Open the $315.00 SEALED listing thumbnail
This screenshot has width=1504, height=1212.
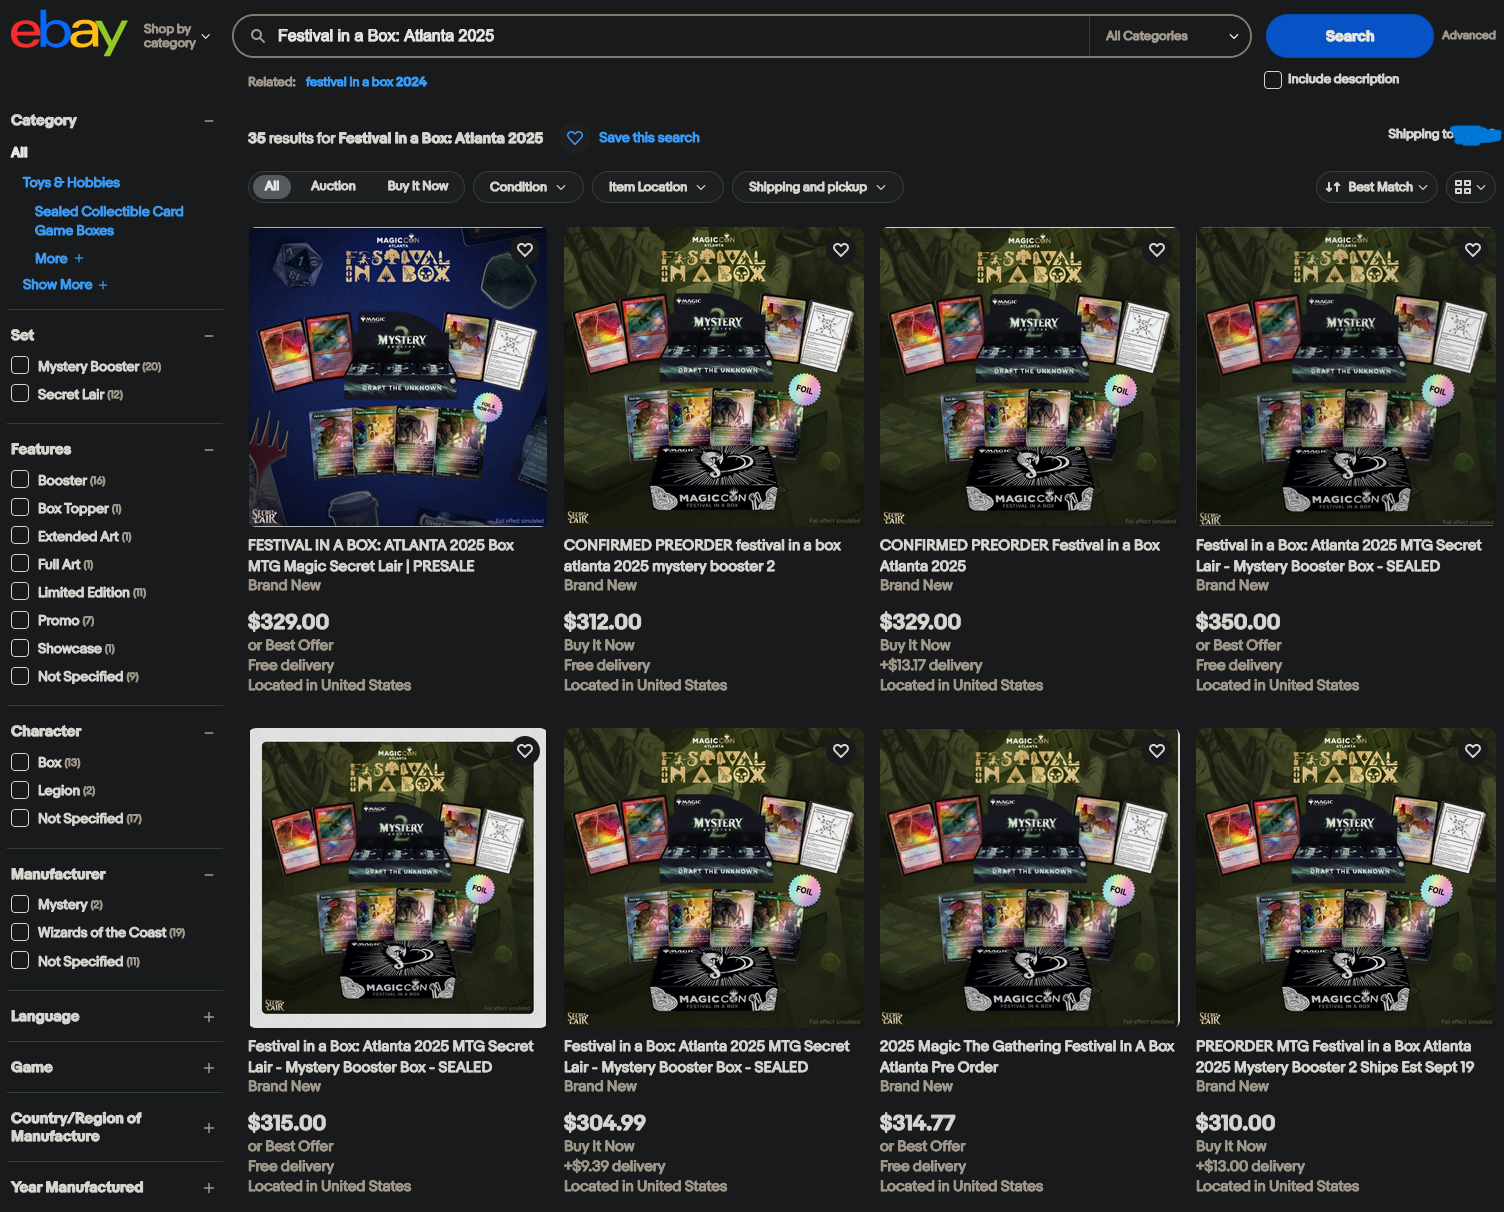point(397,878)
